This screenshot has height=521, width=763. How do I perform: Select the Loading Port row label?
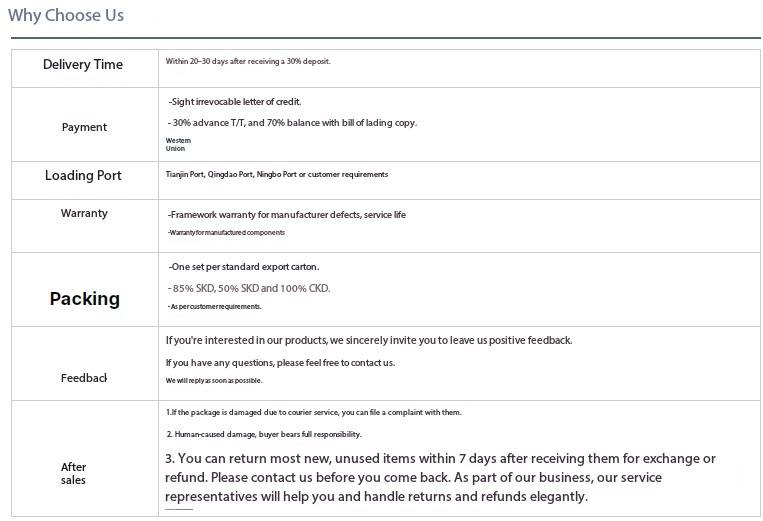[x=83, y=176]
